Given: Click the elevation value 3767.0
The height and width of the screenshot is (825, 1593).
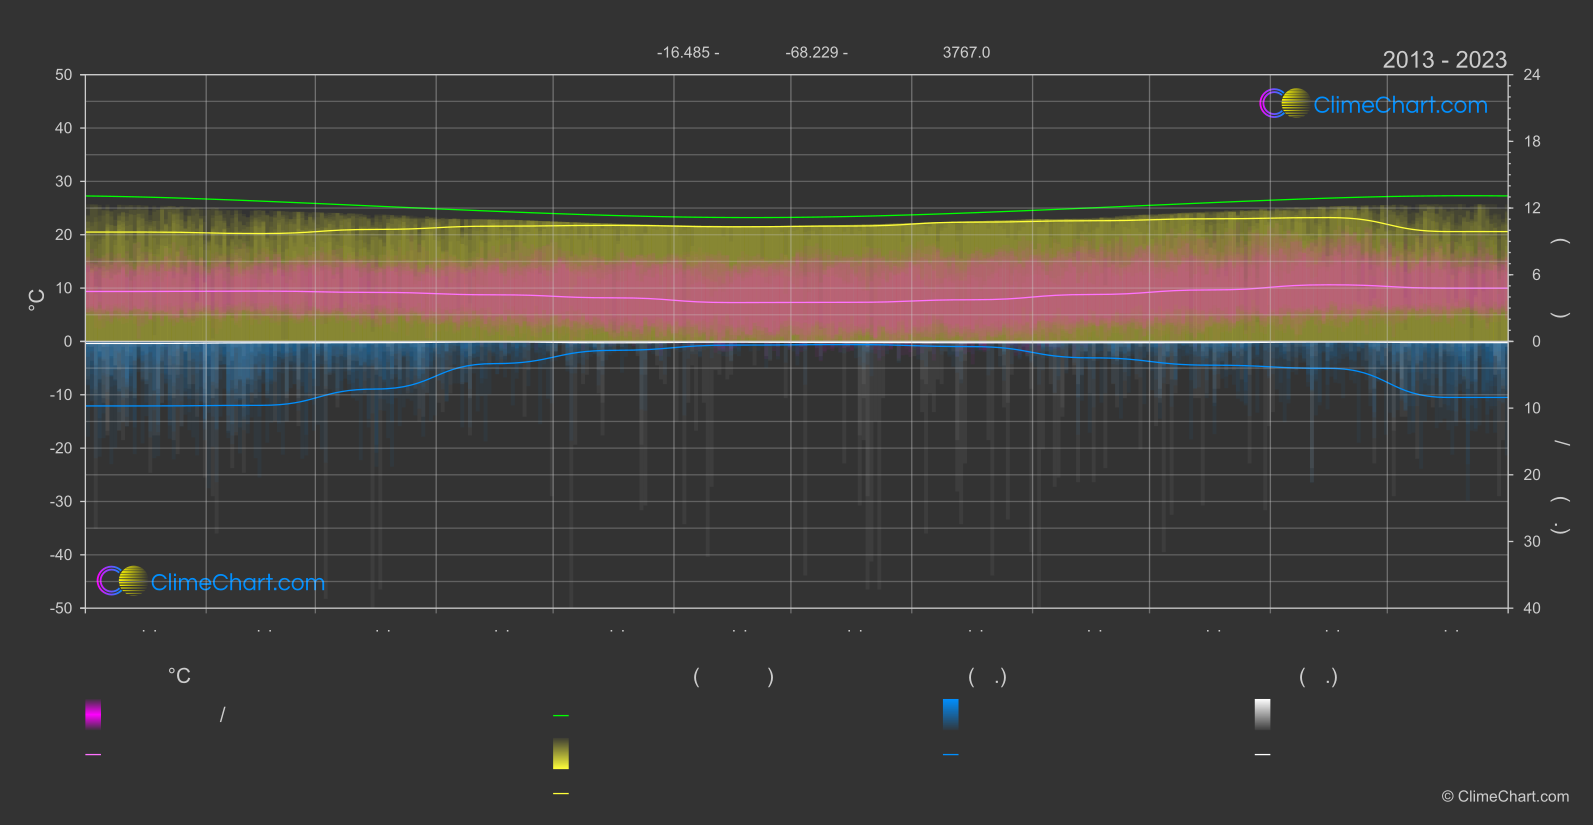Looking at the screenshot, I should click(x=966, y=52).
